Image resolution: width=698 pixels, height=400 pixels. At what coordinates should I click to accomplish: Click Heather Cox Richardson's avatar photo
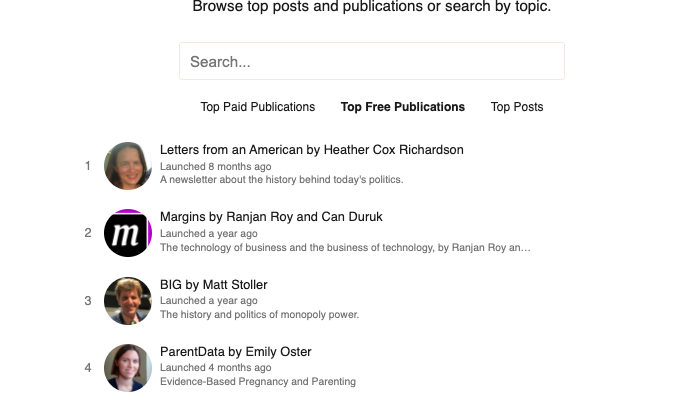pyautogui.click(x=128, y=166)
